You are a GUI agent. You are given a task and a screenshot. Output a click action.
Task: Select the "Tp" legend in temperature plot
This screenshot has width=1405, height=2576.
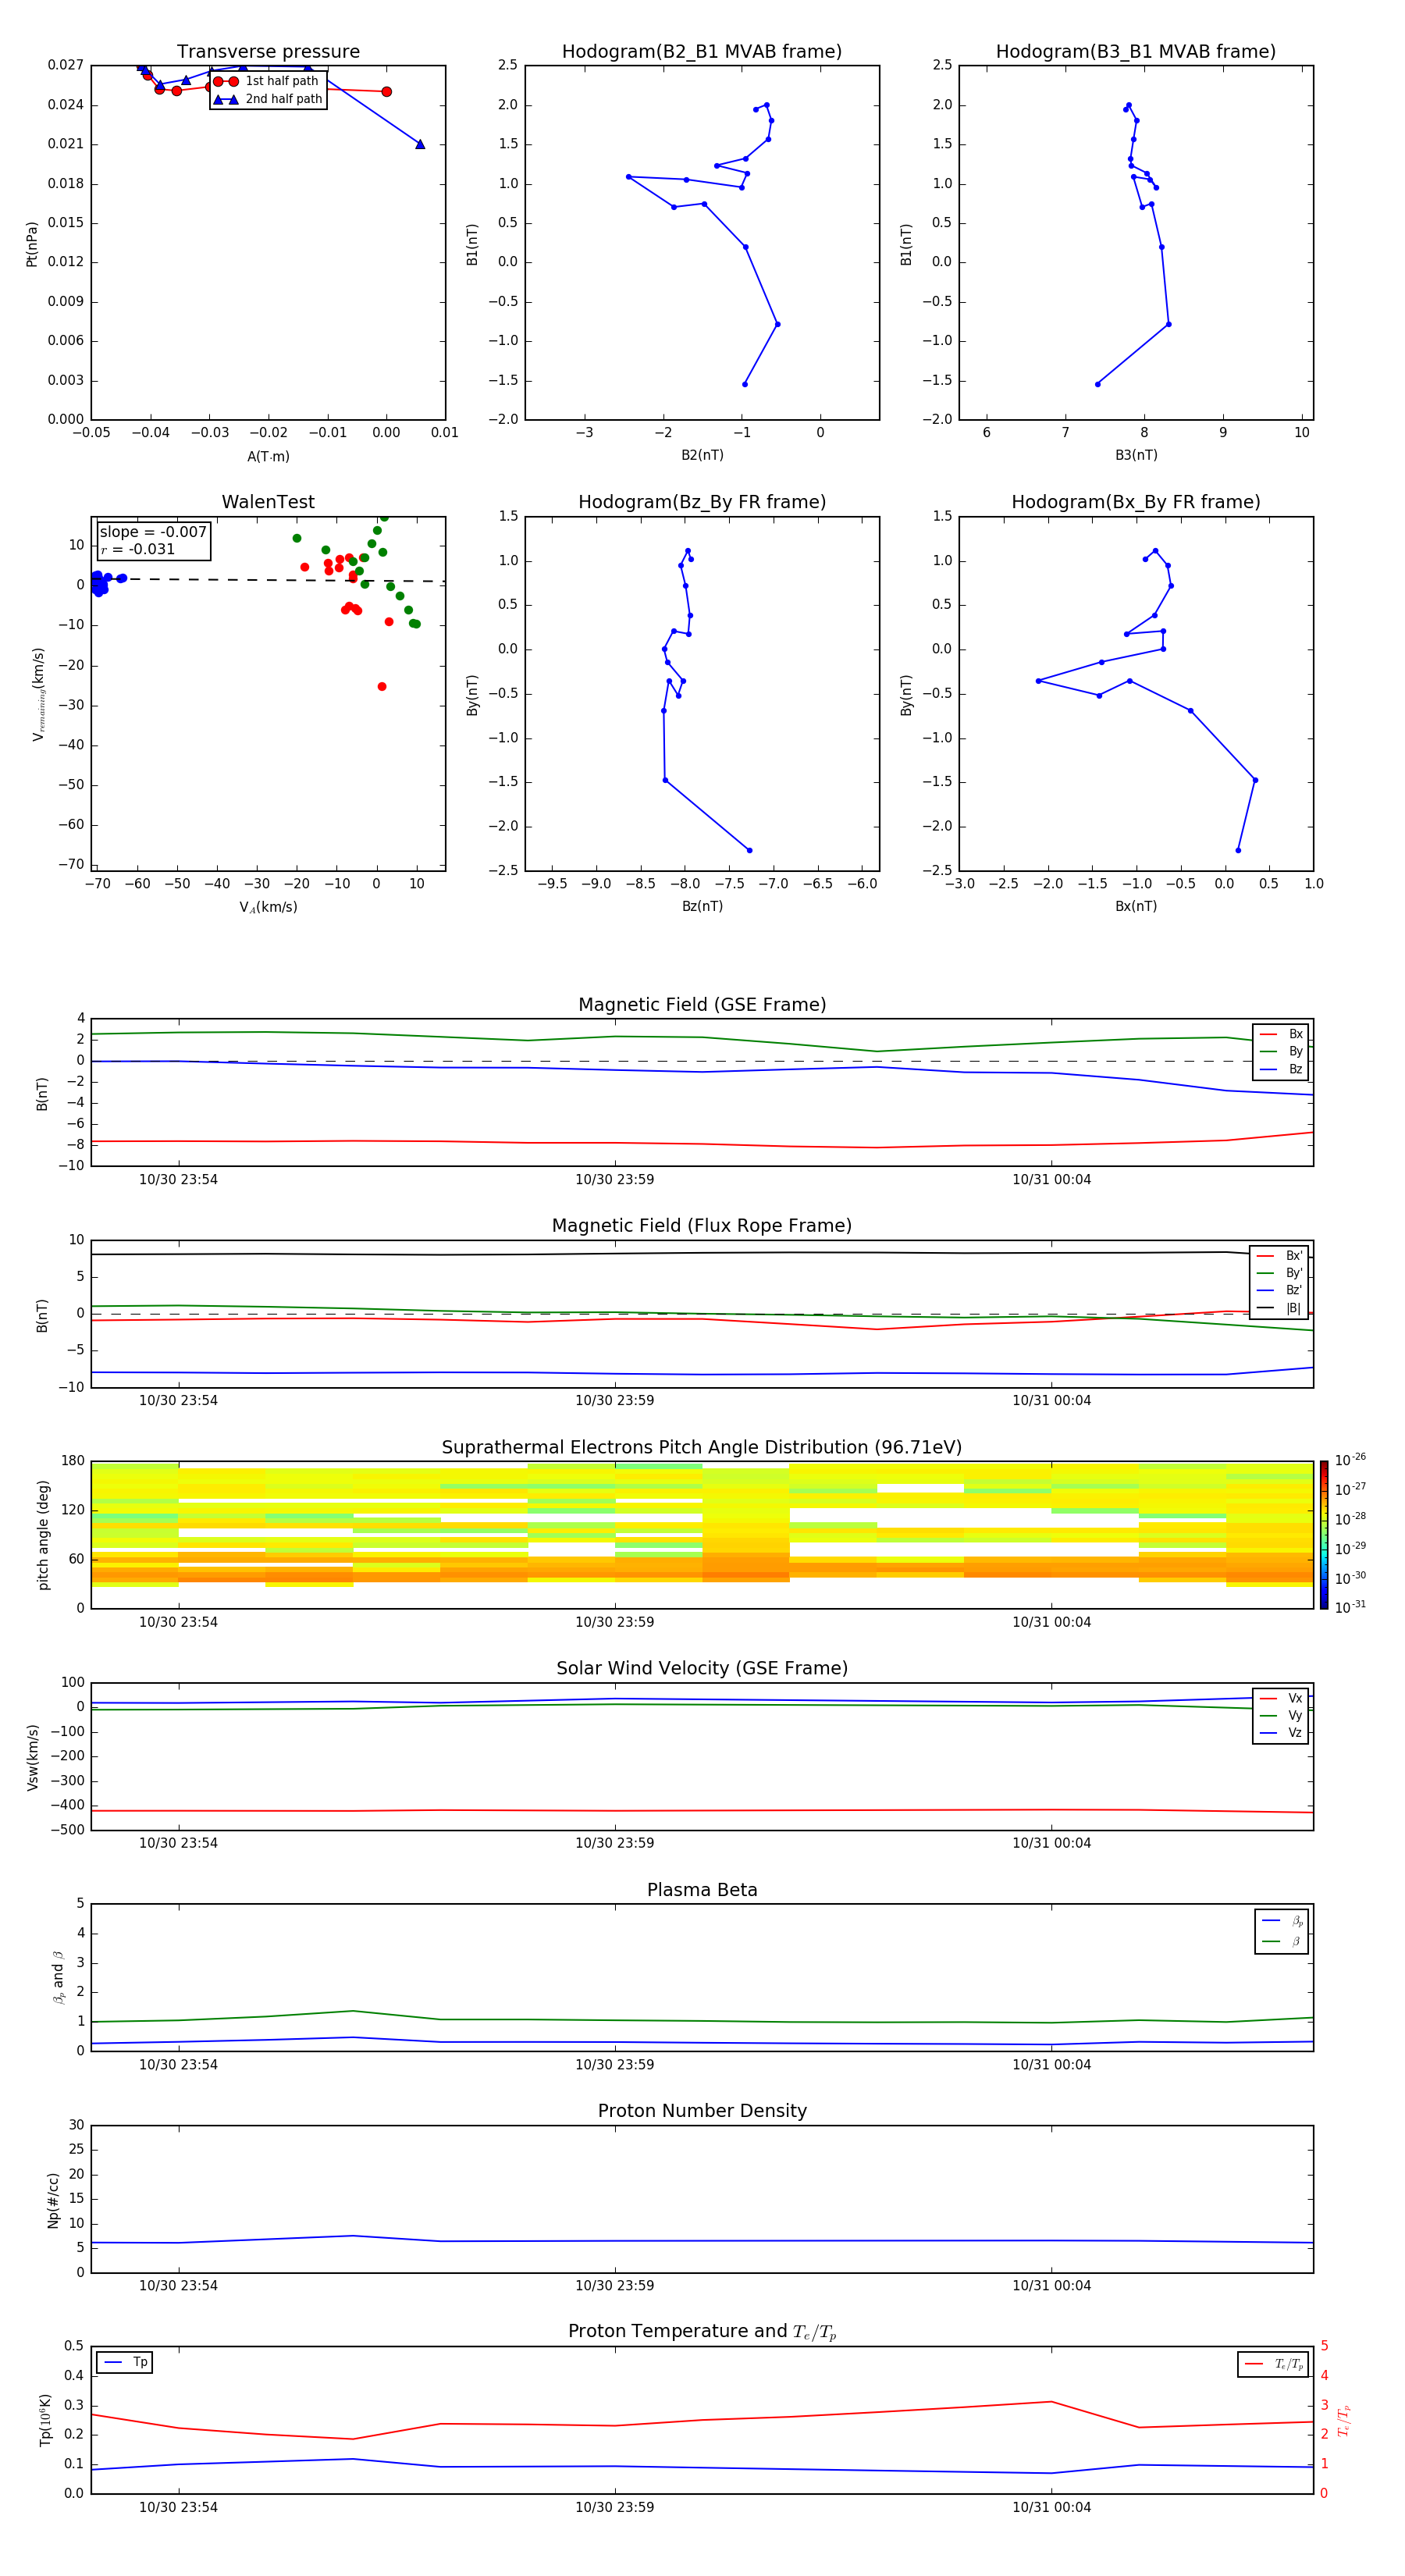(x=125, y=2362)
